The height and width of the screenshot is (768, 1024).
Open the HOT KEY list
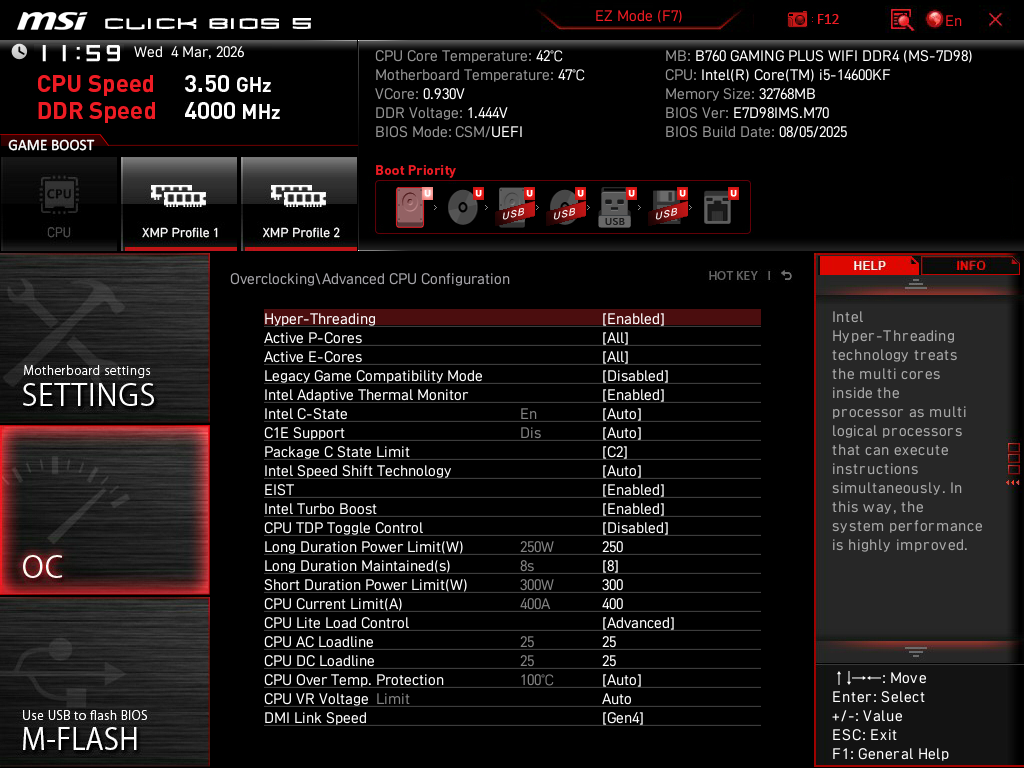[733, 276]
